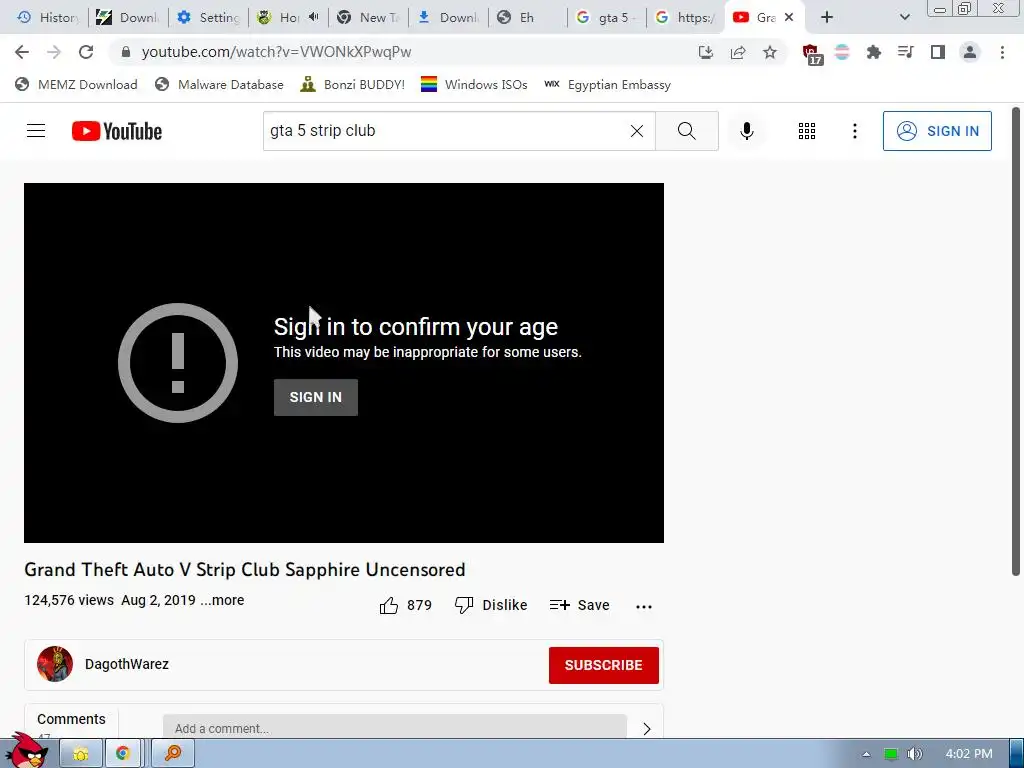Open the MEMZ Download bookmark
The image size is (1024, 768).
76,85
